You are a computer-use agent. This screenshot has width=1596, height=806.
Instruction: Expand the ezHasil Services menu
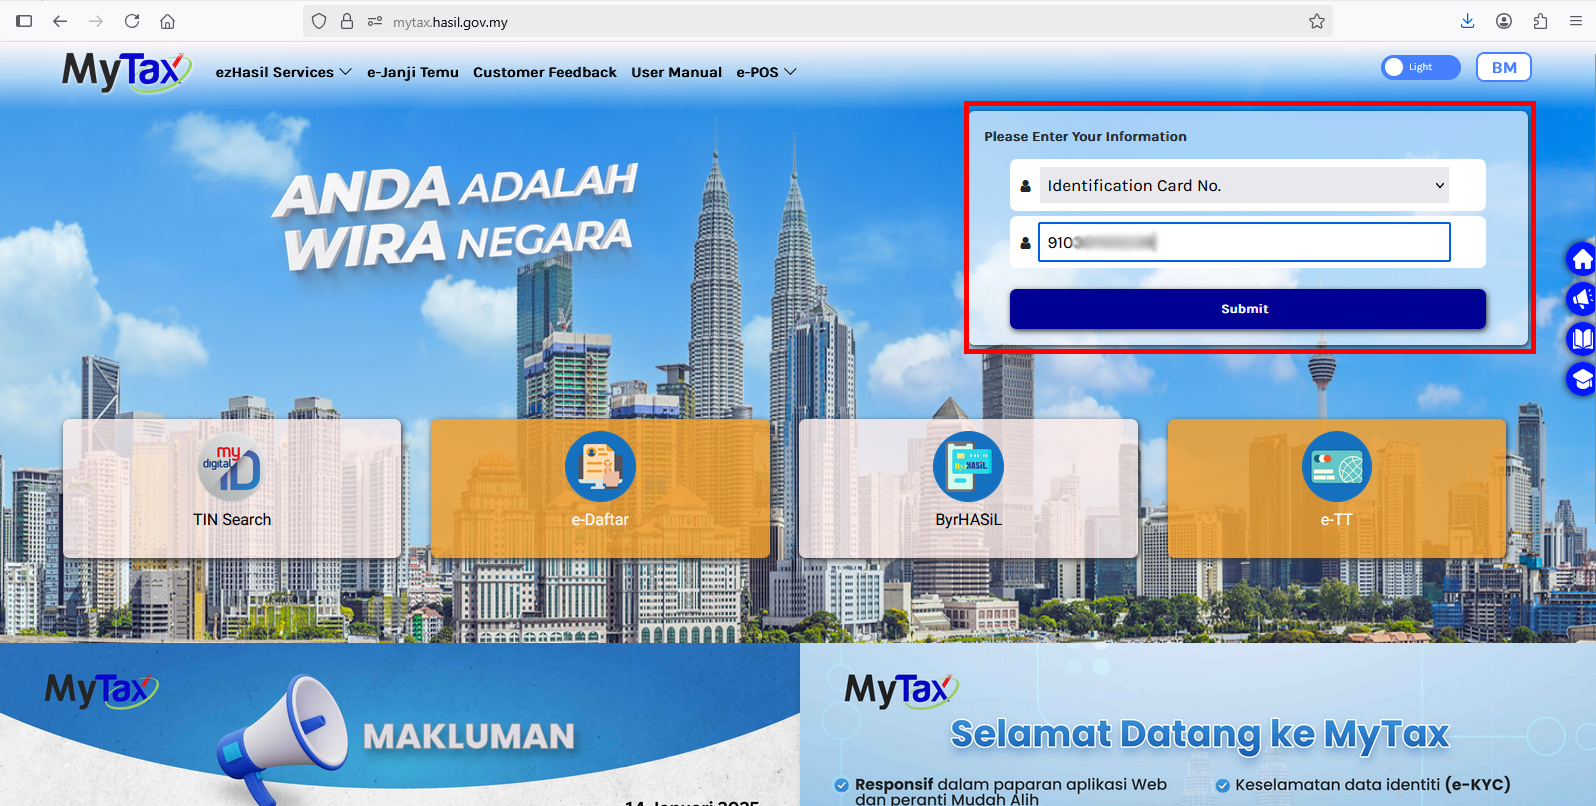point(284,72)
